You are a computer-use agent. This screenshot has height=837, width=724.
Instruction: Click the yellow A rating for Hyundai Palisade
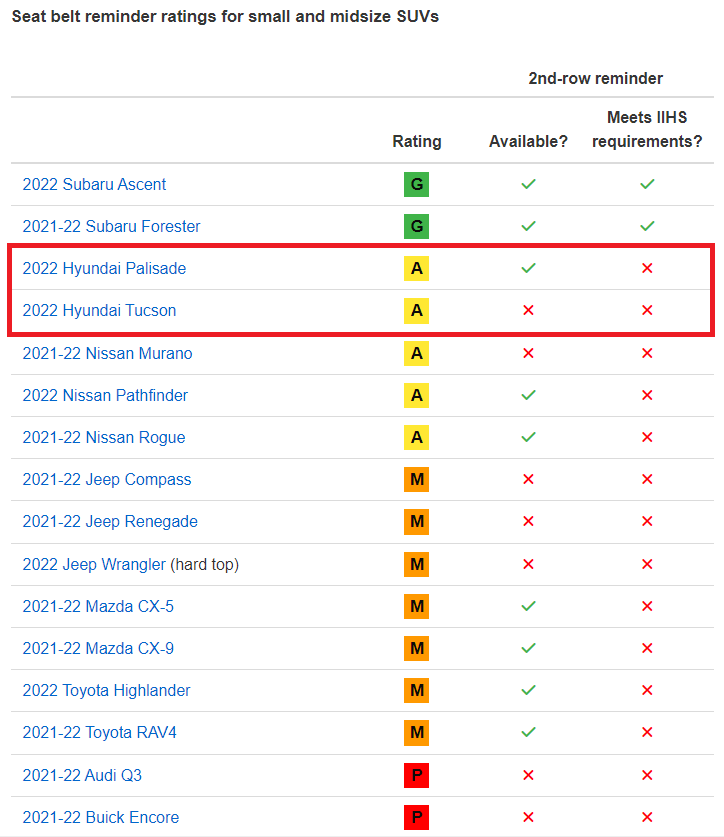click(416, 269)
